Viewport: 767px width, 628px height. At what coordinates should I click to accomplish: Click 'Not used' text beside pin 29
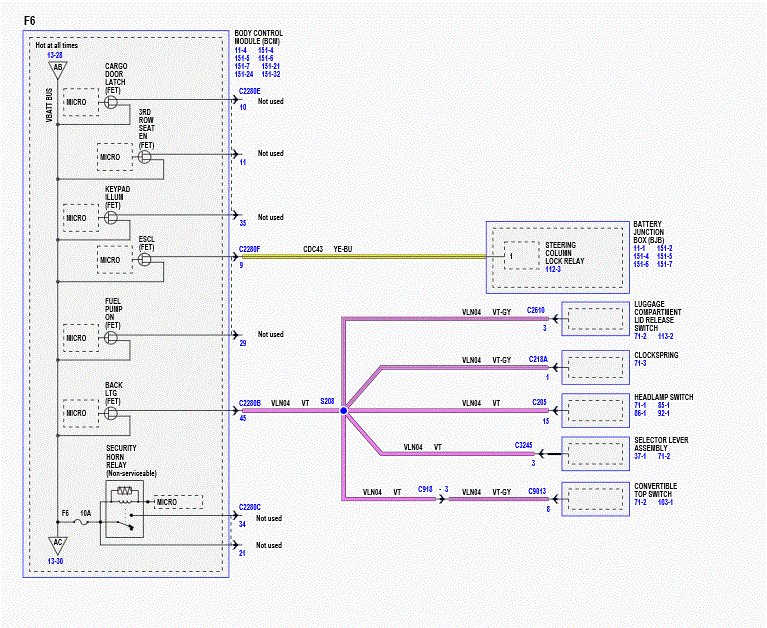pyautogui.click(x=271, y=335)
